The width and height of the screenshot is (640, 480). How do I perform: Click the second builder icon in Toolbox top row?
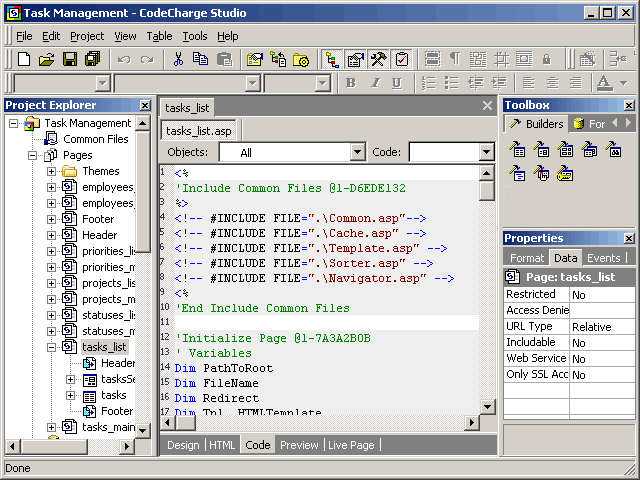pyautogui.click(x=541, y=149)
